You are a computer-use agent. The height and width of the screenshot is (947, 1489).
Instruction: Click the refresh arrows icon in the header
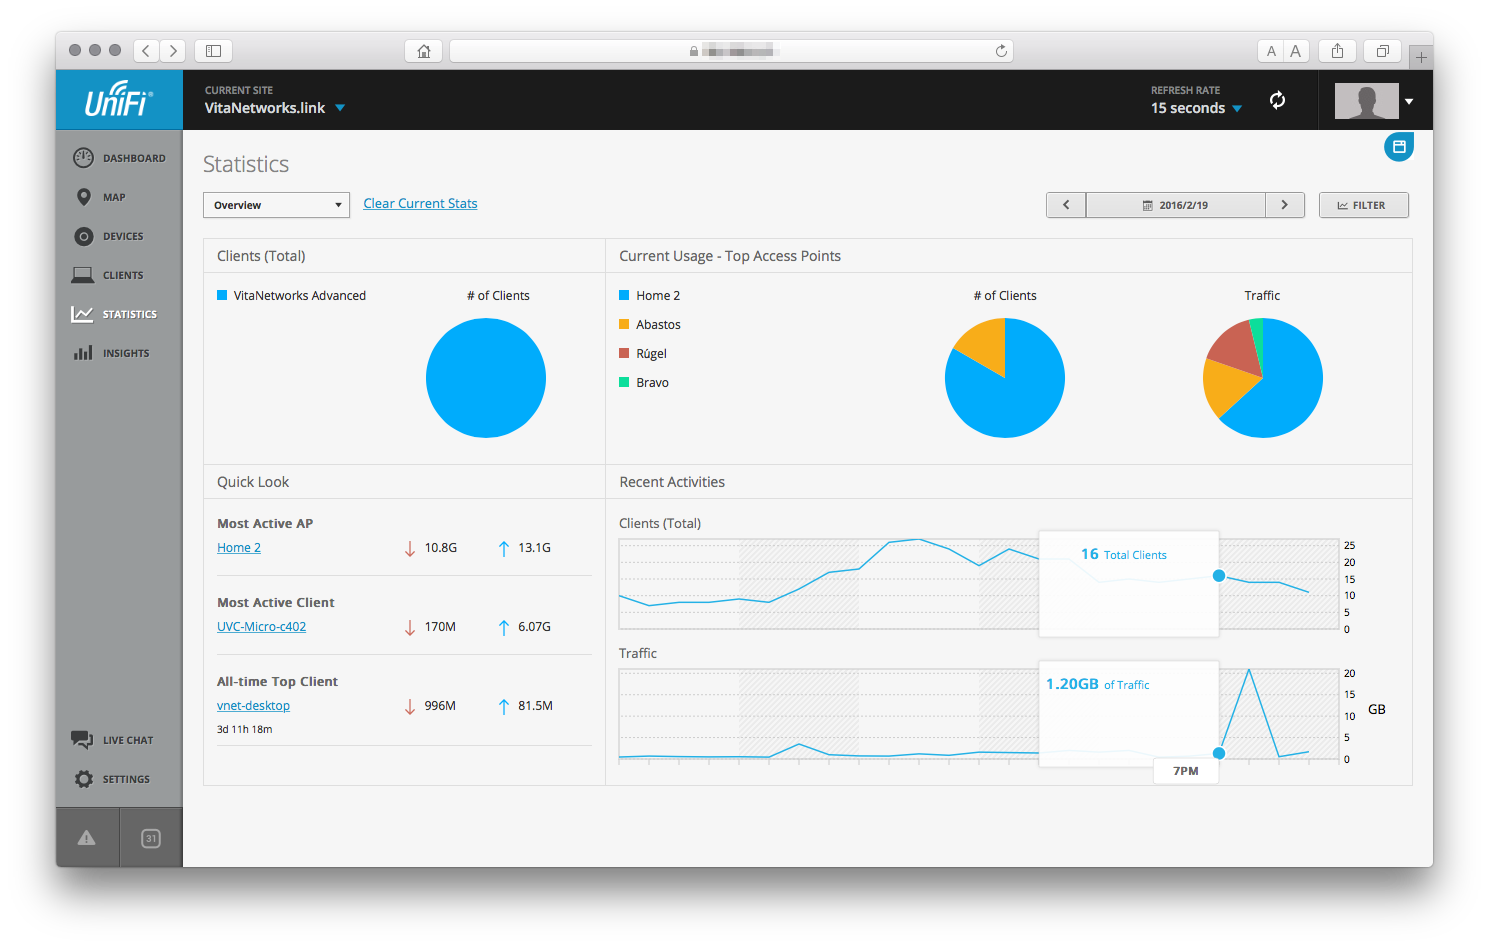(x=1277, y=100)
